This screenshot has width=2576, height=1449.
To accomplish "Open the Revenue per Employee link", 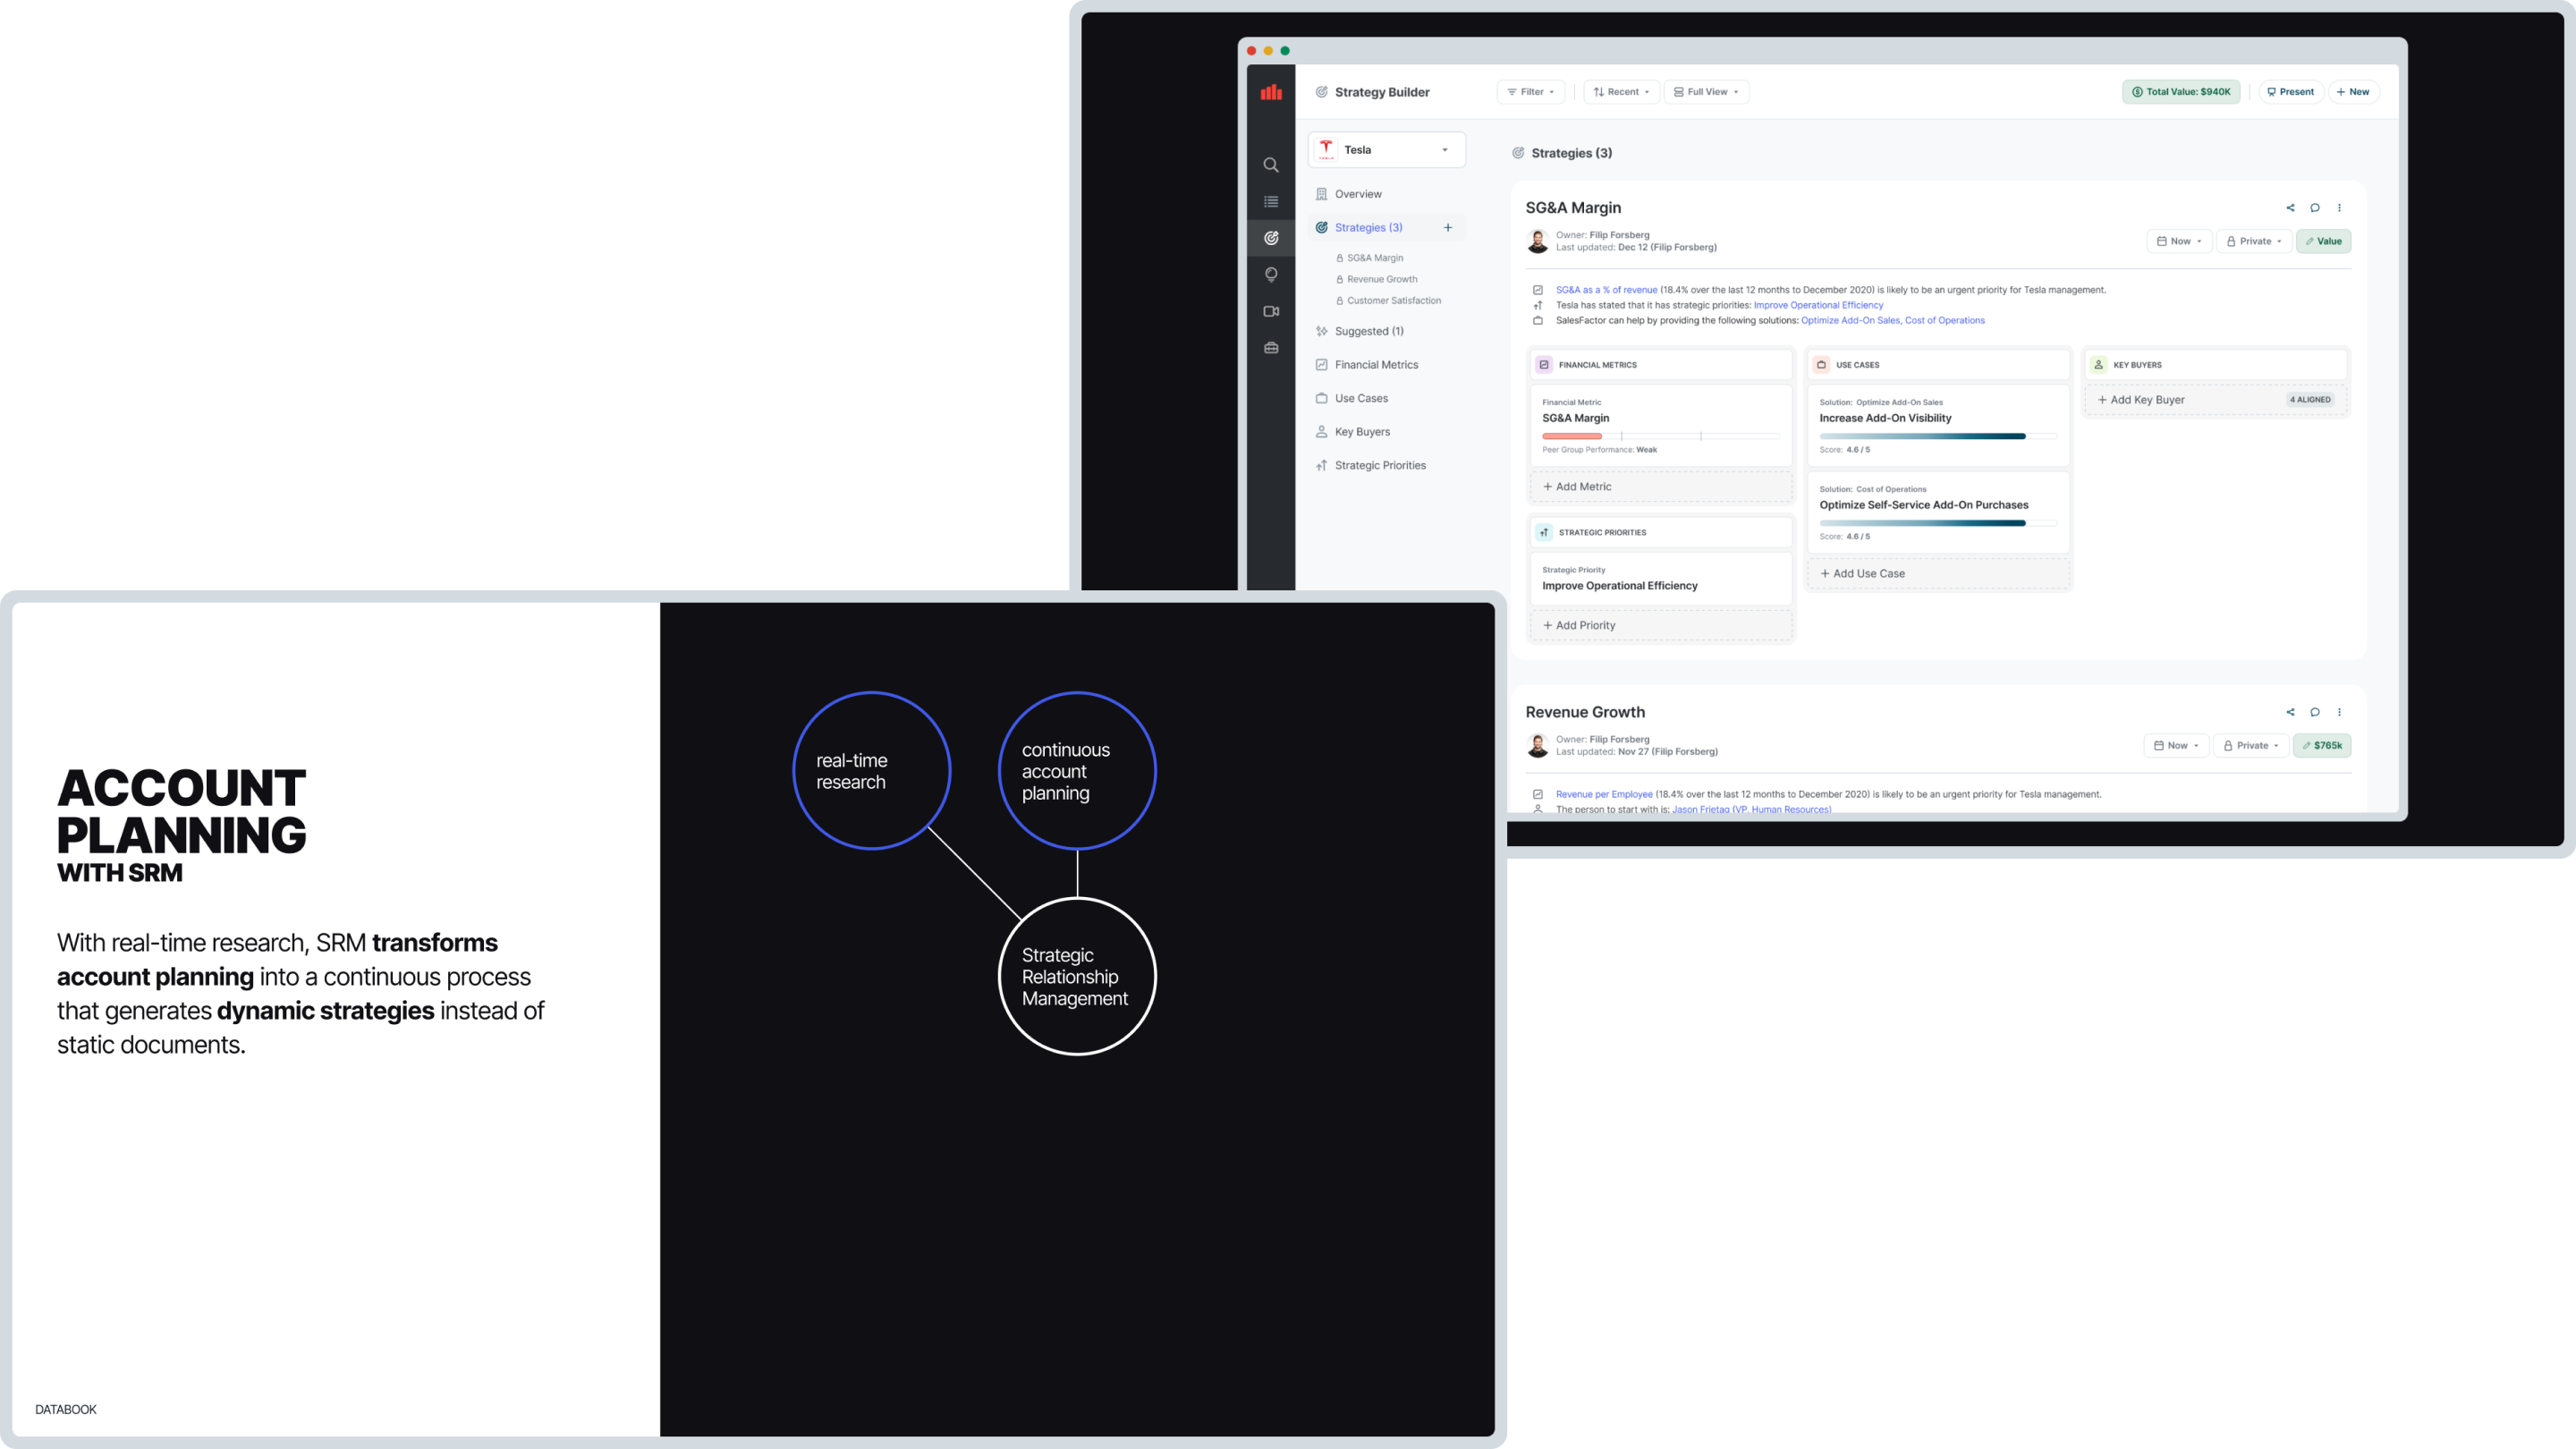I will 1604,794.
